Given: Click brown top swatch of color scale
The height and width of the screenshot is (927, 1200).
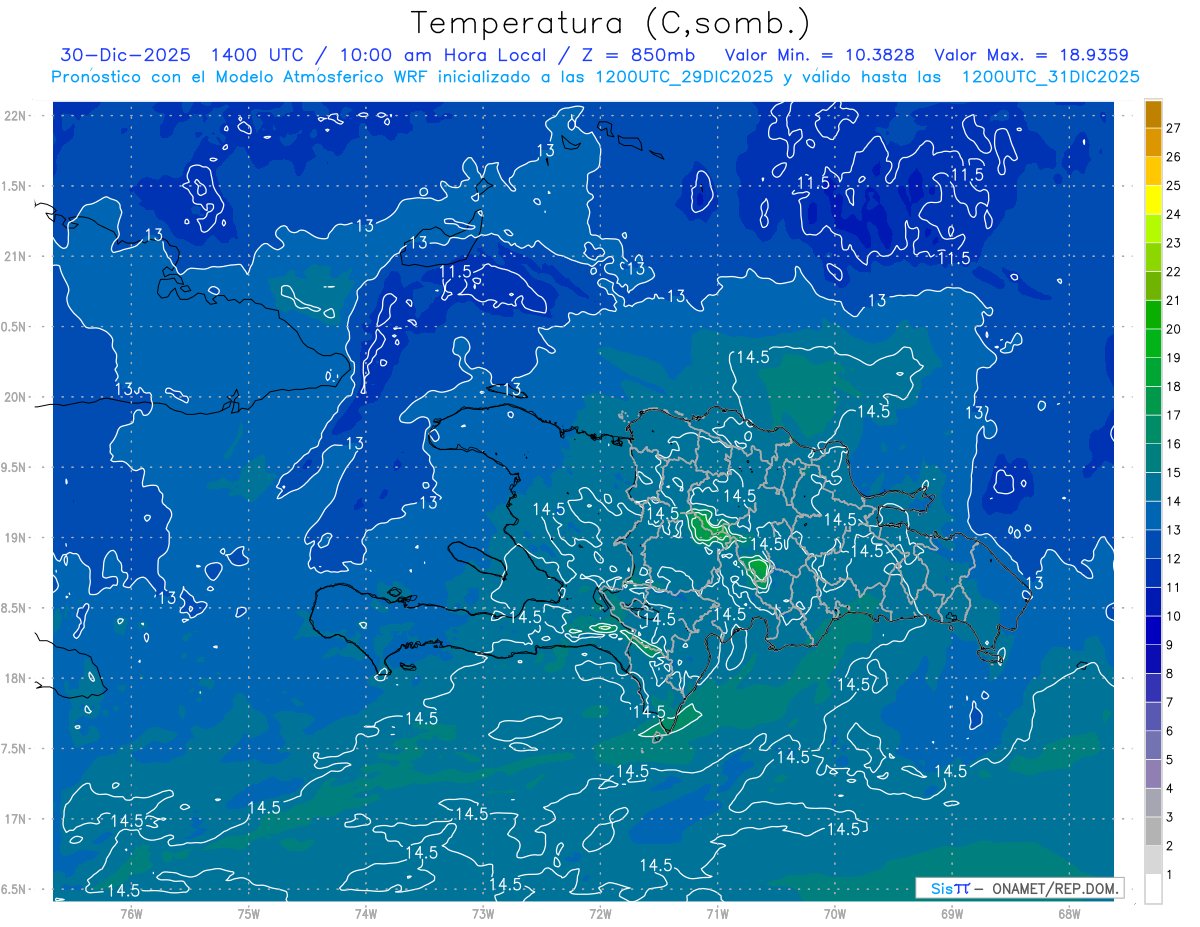Looking at the screenshot, I should (x=1153, y=114).
